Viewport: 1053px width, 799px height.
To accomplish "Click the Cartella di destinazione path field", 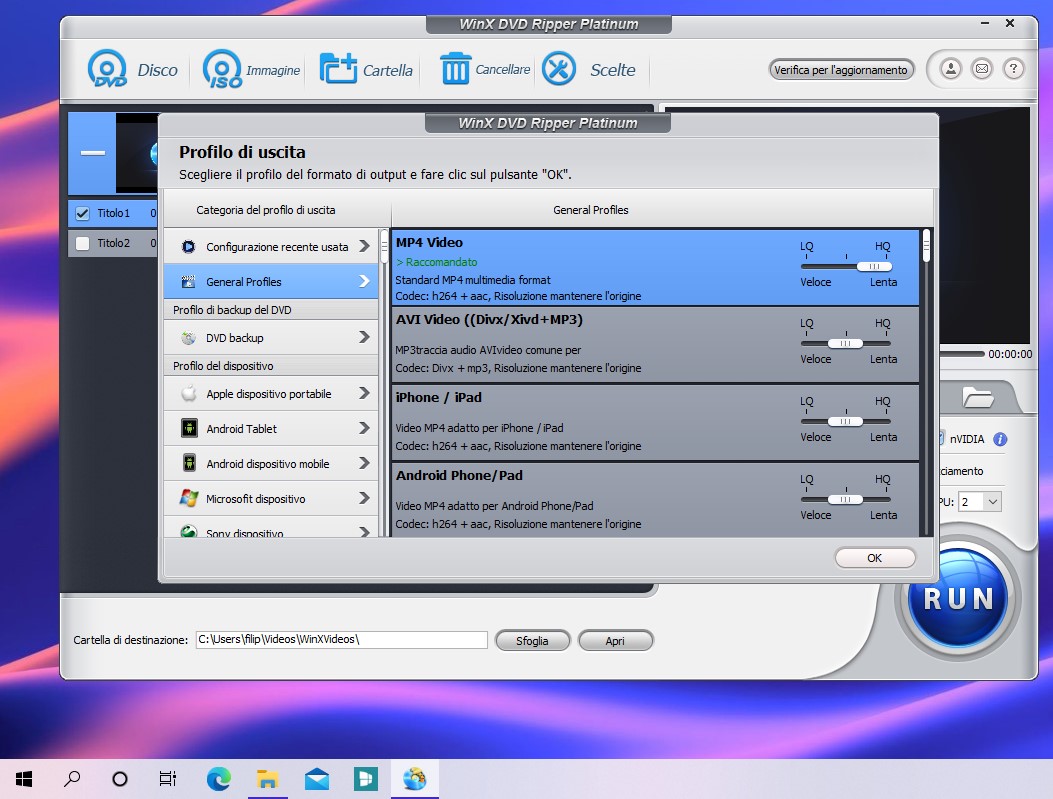I will (341, 640).
